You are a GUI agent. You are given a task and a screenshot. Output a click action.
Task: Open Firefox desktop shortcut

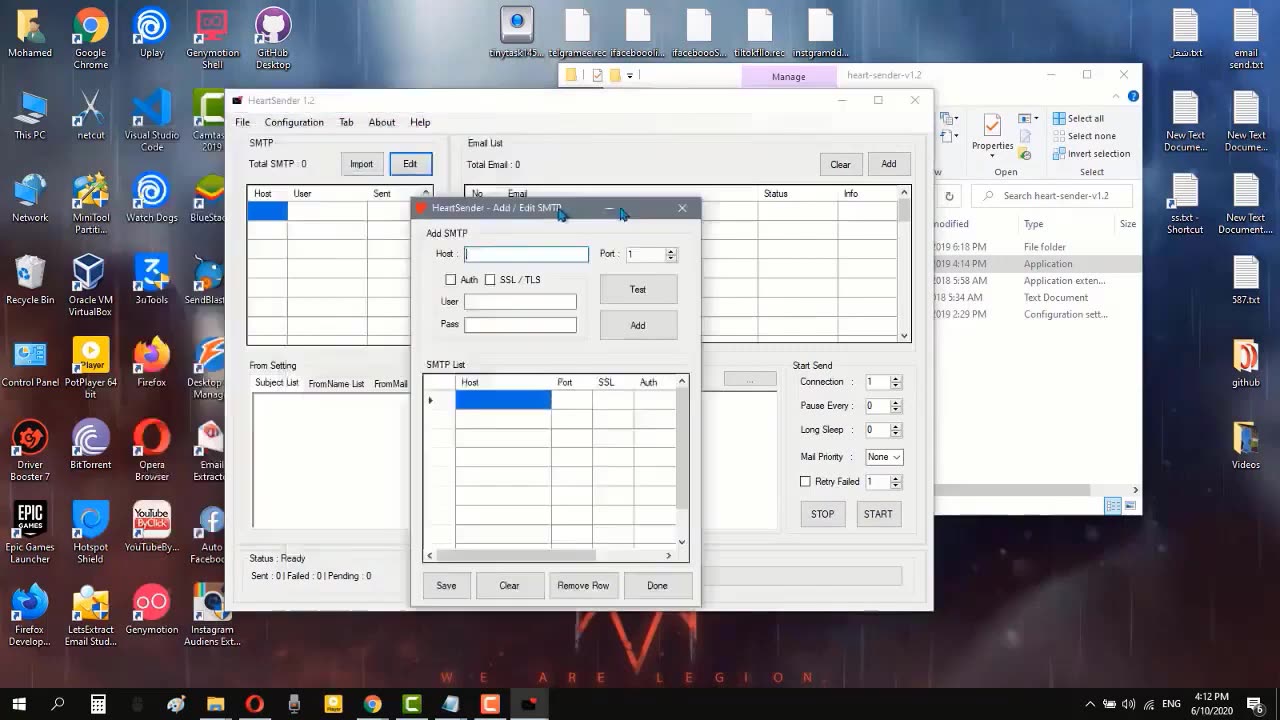click(152, 363)
